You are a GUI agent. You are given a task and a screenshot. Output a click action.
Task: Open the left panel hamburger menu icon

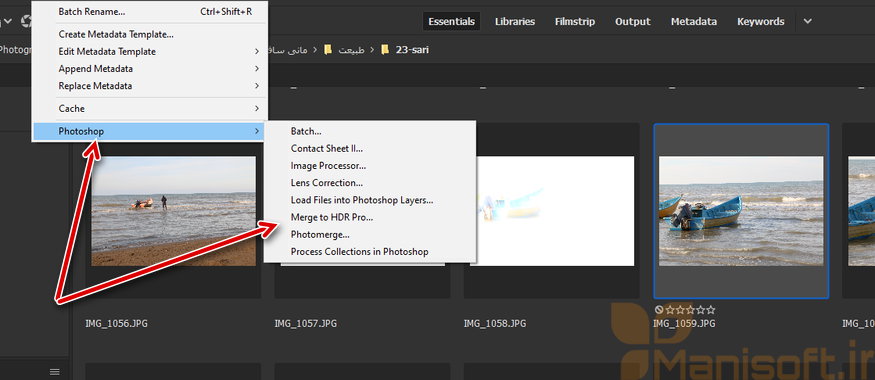tap(54, 372)
